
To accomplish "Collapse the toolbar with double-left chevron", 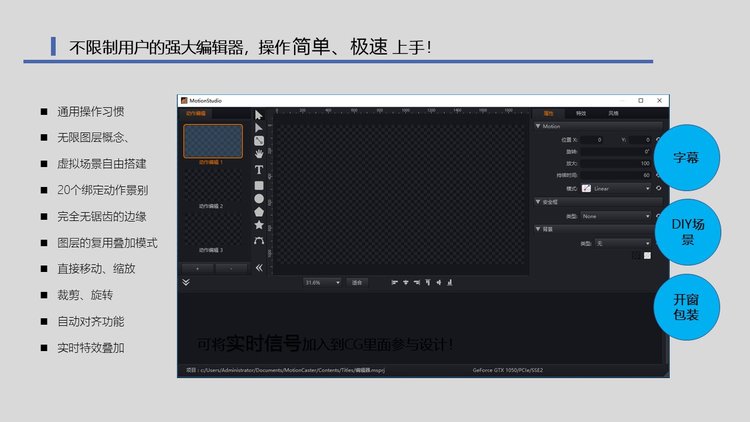I will (x=259, y=268).
